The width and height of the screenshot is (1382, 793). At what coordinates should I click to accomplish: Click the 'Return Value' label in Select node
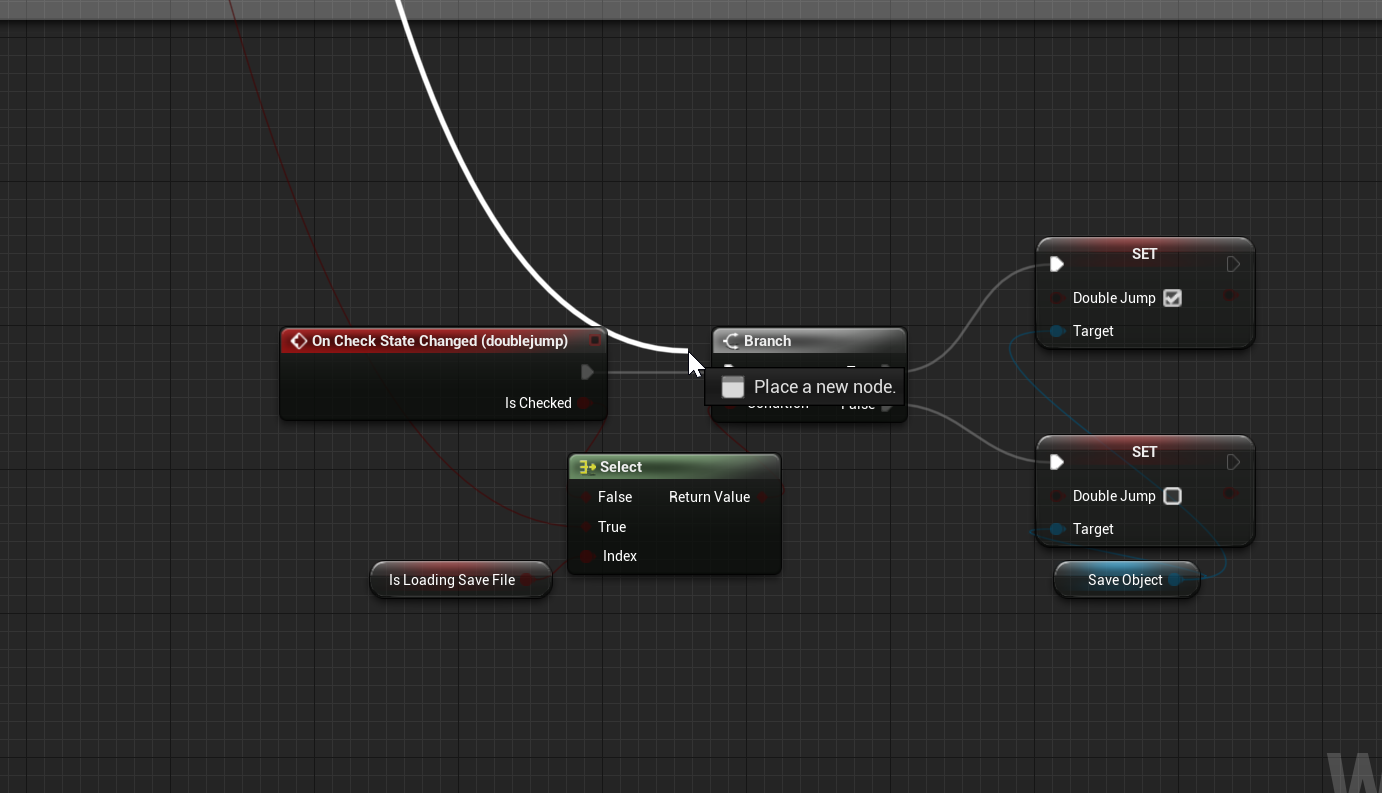[709, 497]
